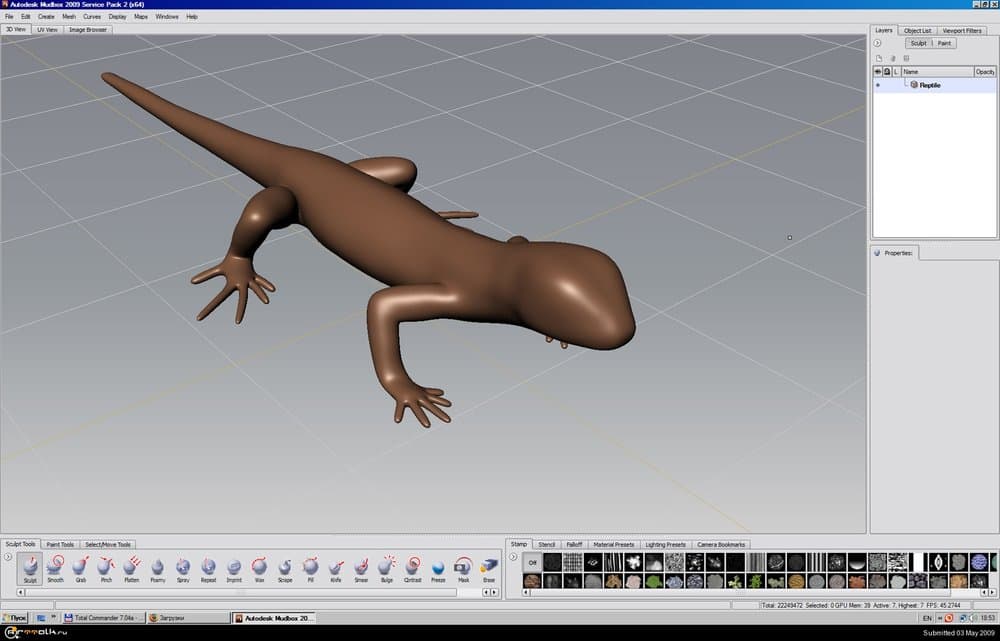Switch layer mode to Paint
Image resolution: width=1000 pixels, height=641 pixels.
tap(944, 43)
